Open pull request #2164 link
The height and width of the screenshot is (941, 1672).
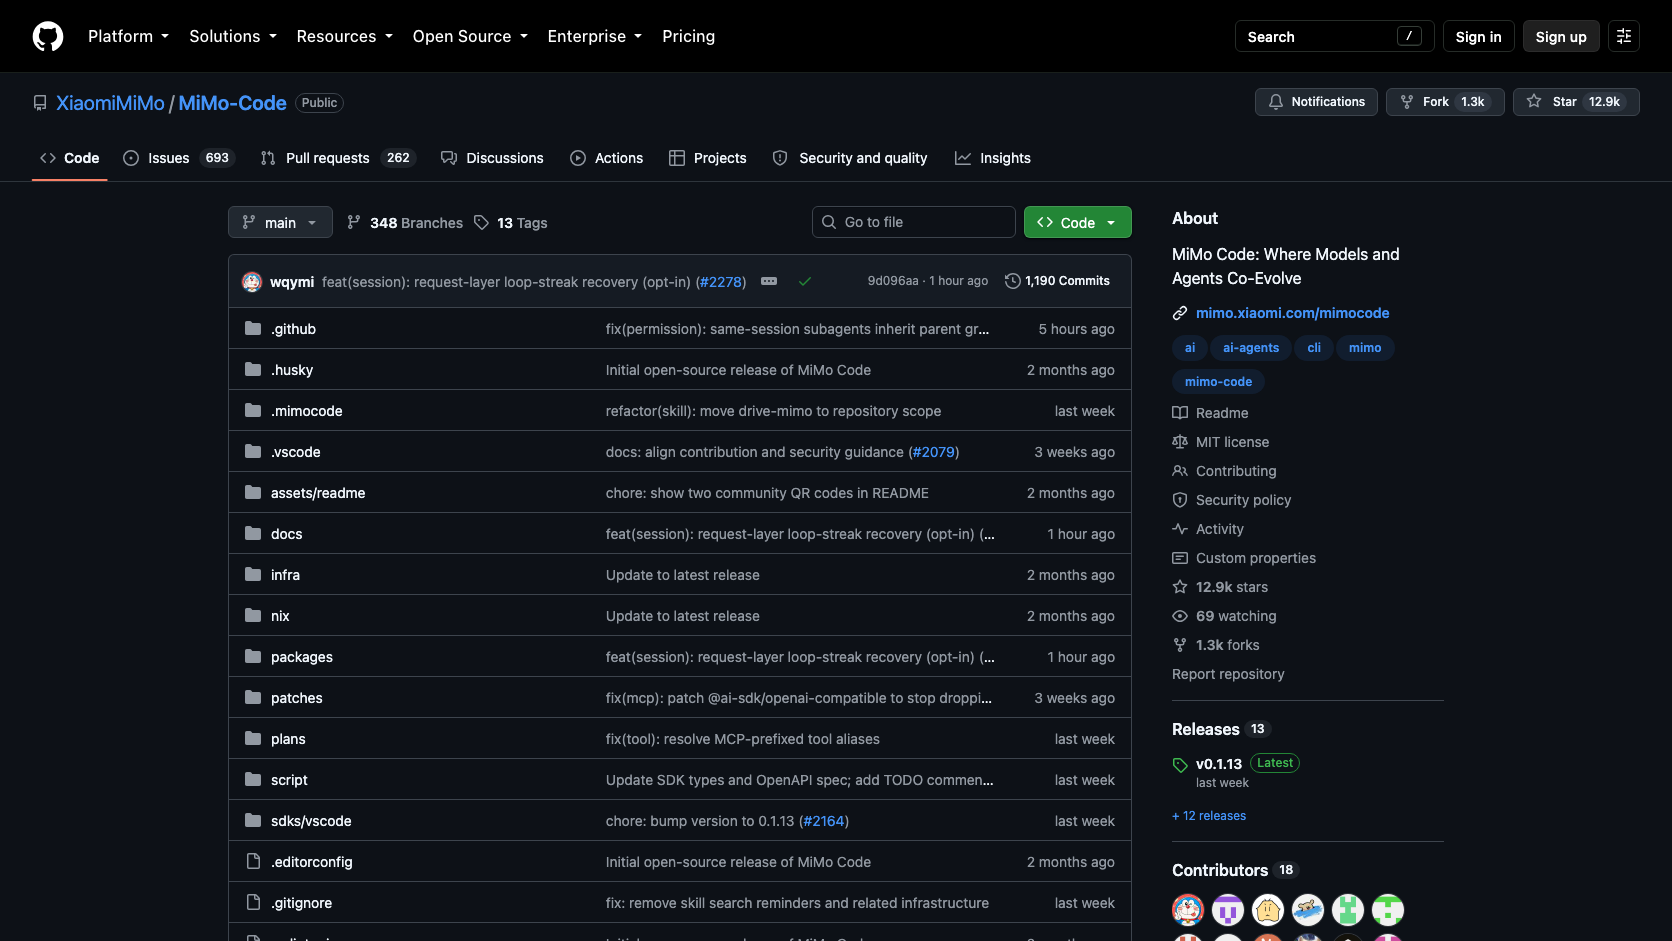click(x=824, y=821)
